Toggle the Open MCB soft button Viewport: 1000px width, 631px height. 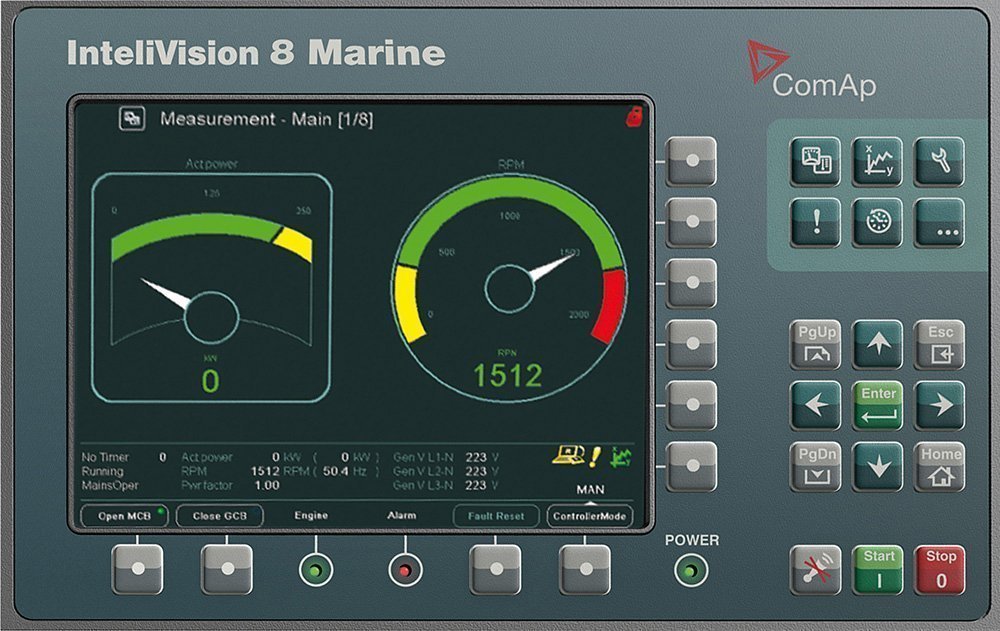pyautogui.click(x=124, y=516)
